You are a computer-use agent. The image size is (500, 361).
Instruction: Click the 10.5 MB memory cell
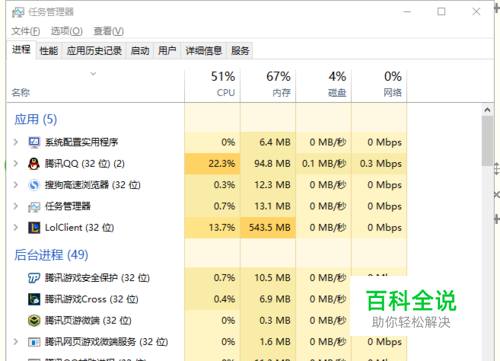pos(268,278)
